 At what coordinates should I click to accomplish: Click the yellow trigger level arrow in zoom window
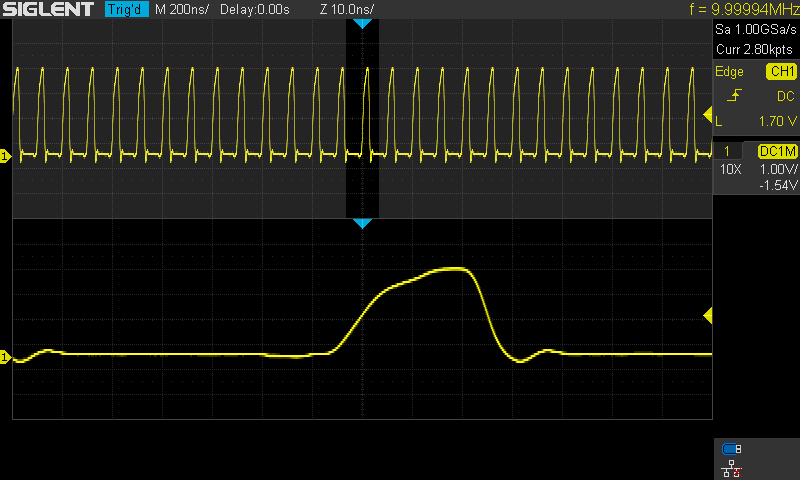[x=708, y=316]
